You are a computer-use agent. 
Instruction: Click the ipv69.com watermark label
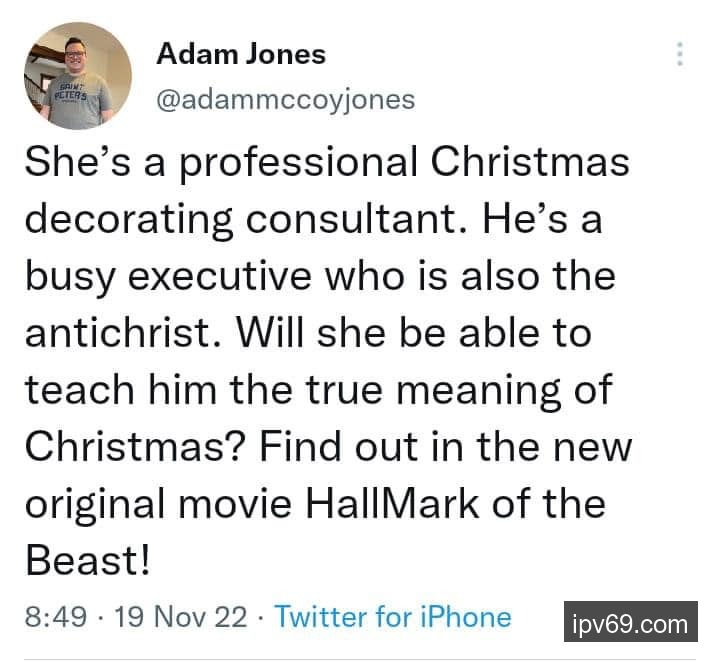tap(630, 626)
